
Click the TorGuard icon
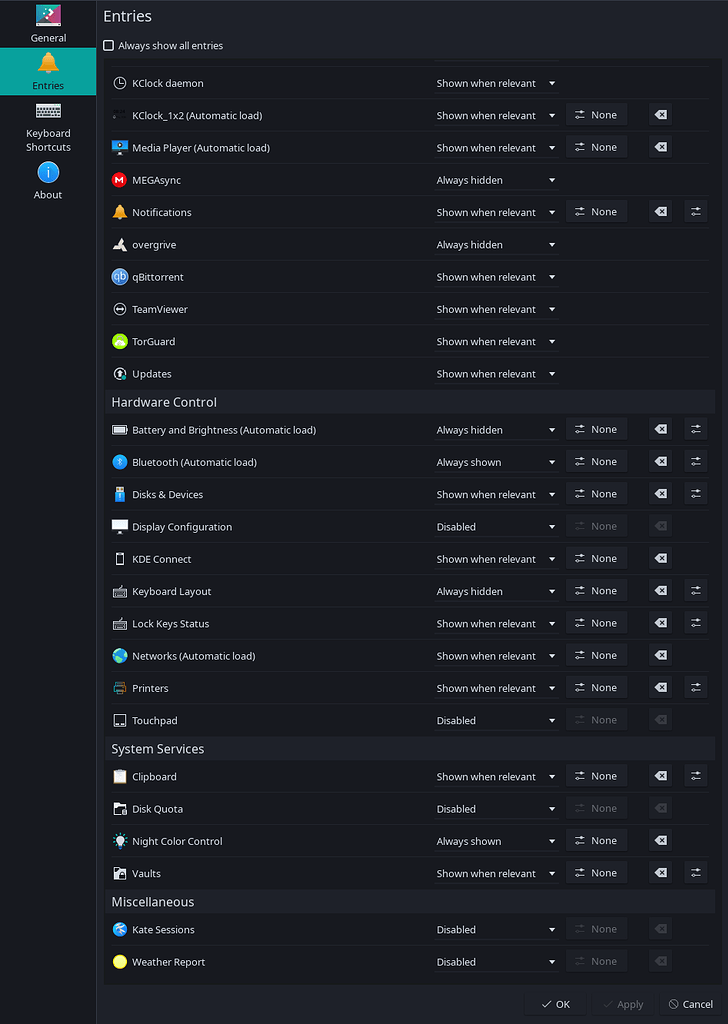(x=122, y=341)
